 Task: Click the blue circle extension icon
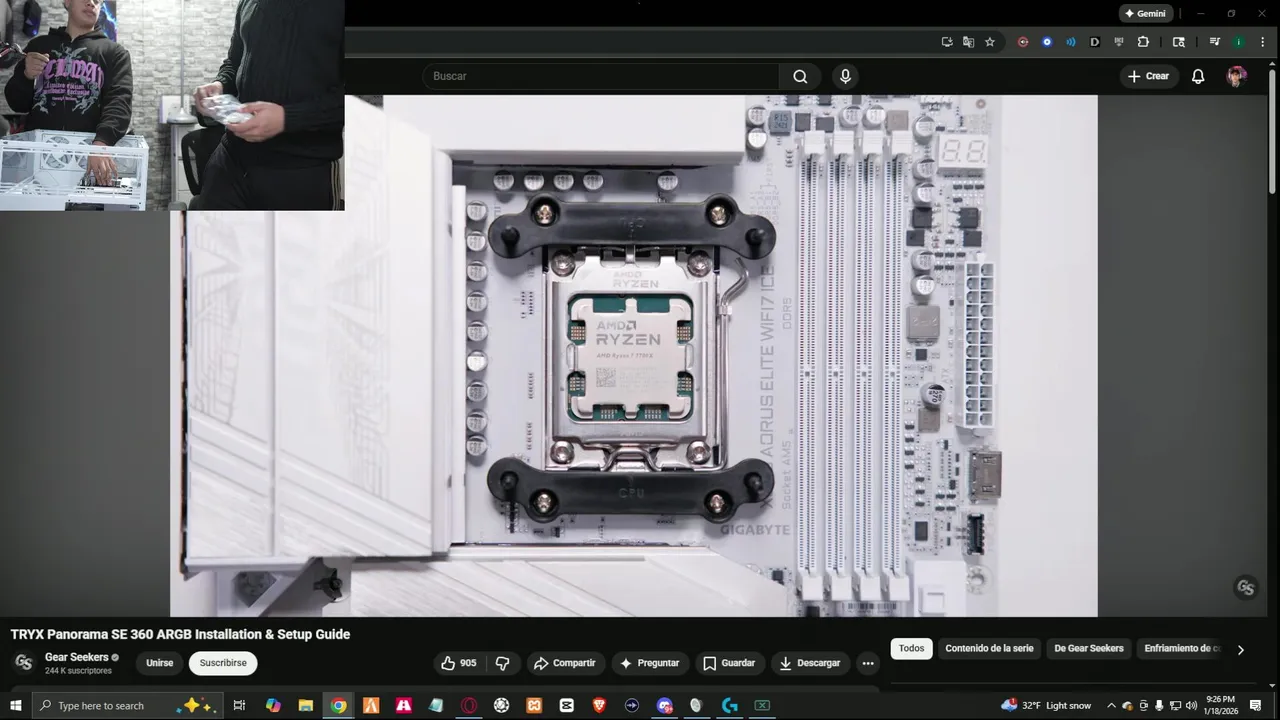1047,42
